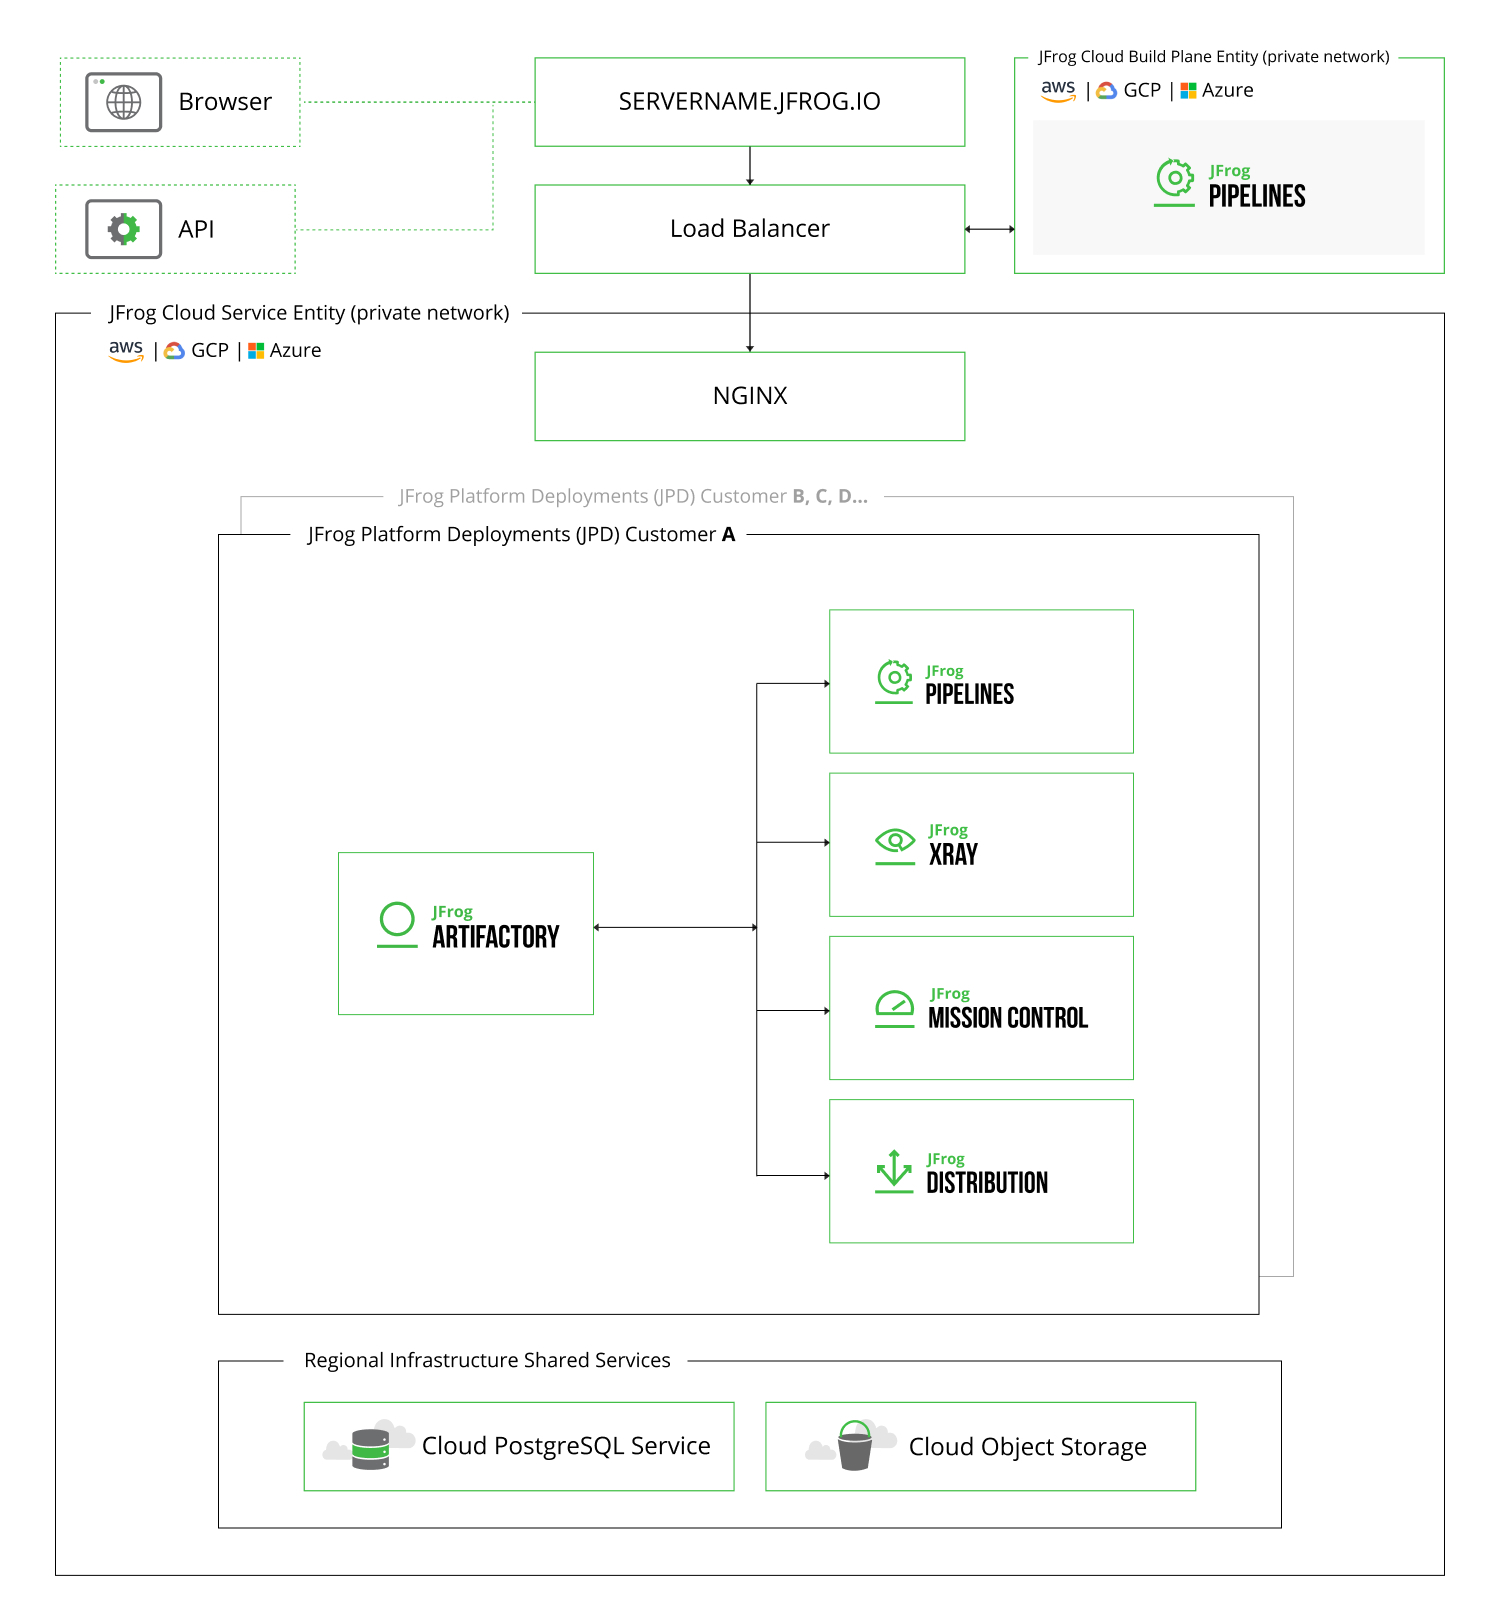Viewport: 1500px width, 1620px height.
Task: Click the API gear icon
Action: 123,229
